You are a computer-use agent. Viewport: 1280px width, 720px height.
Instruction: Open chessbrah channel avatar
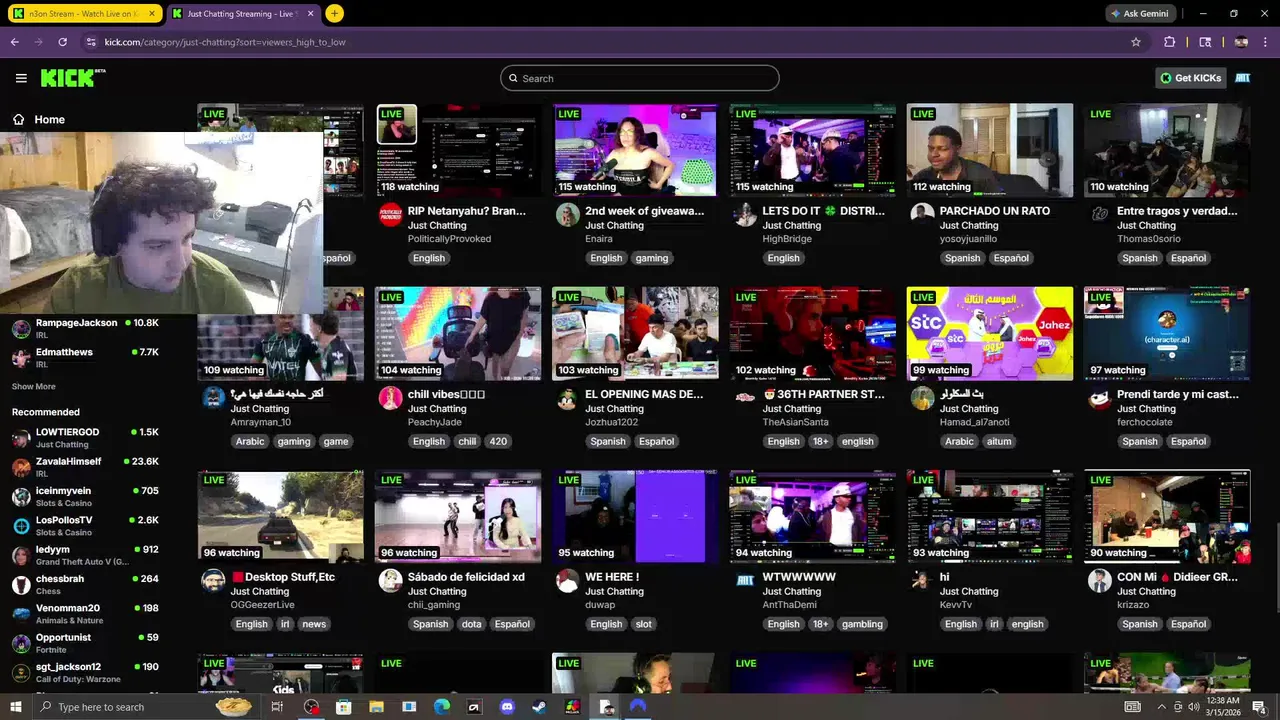pos(21,584)
